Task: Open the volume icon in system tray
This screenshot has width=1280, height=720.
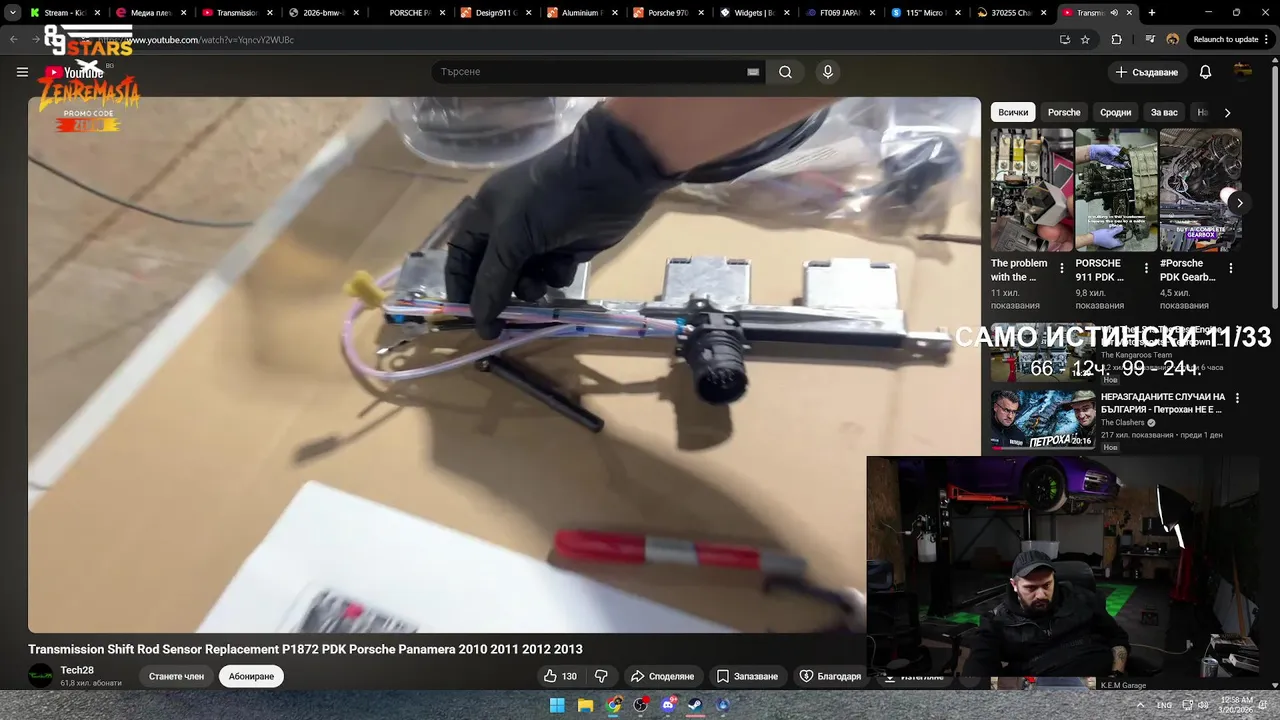Action: point(1203,705)
